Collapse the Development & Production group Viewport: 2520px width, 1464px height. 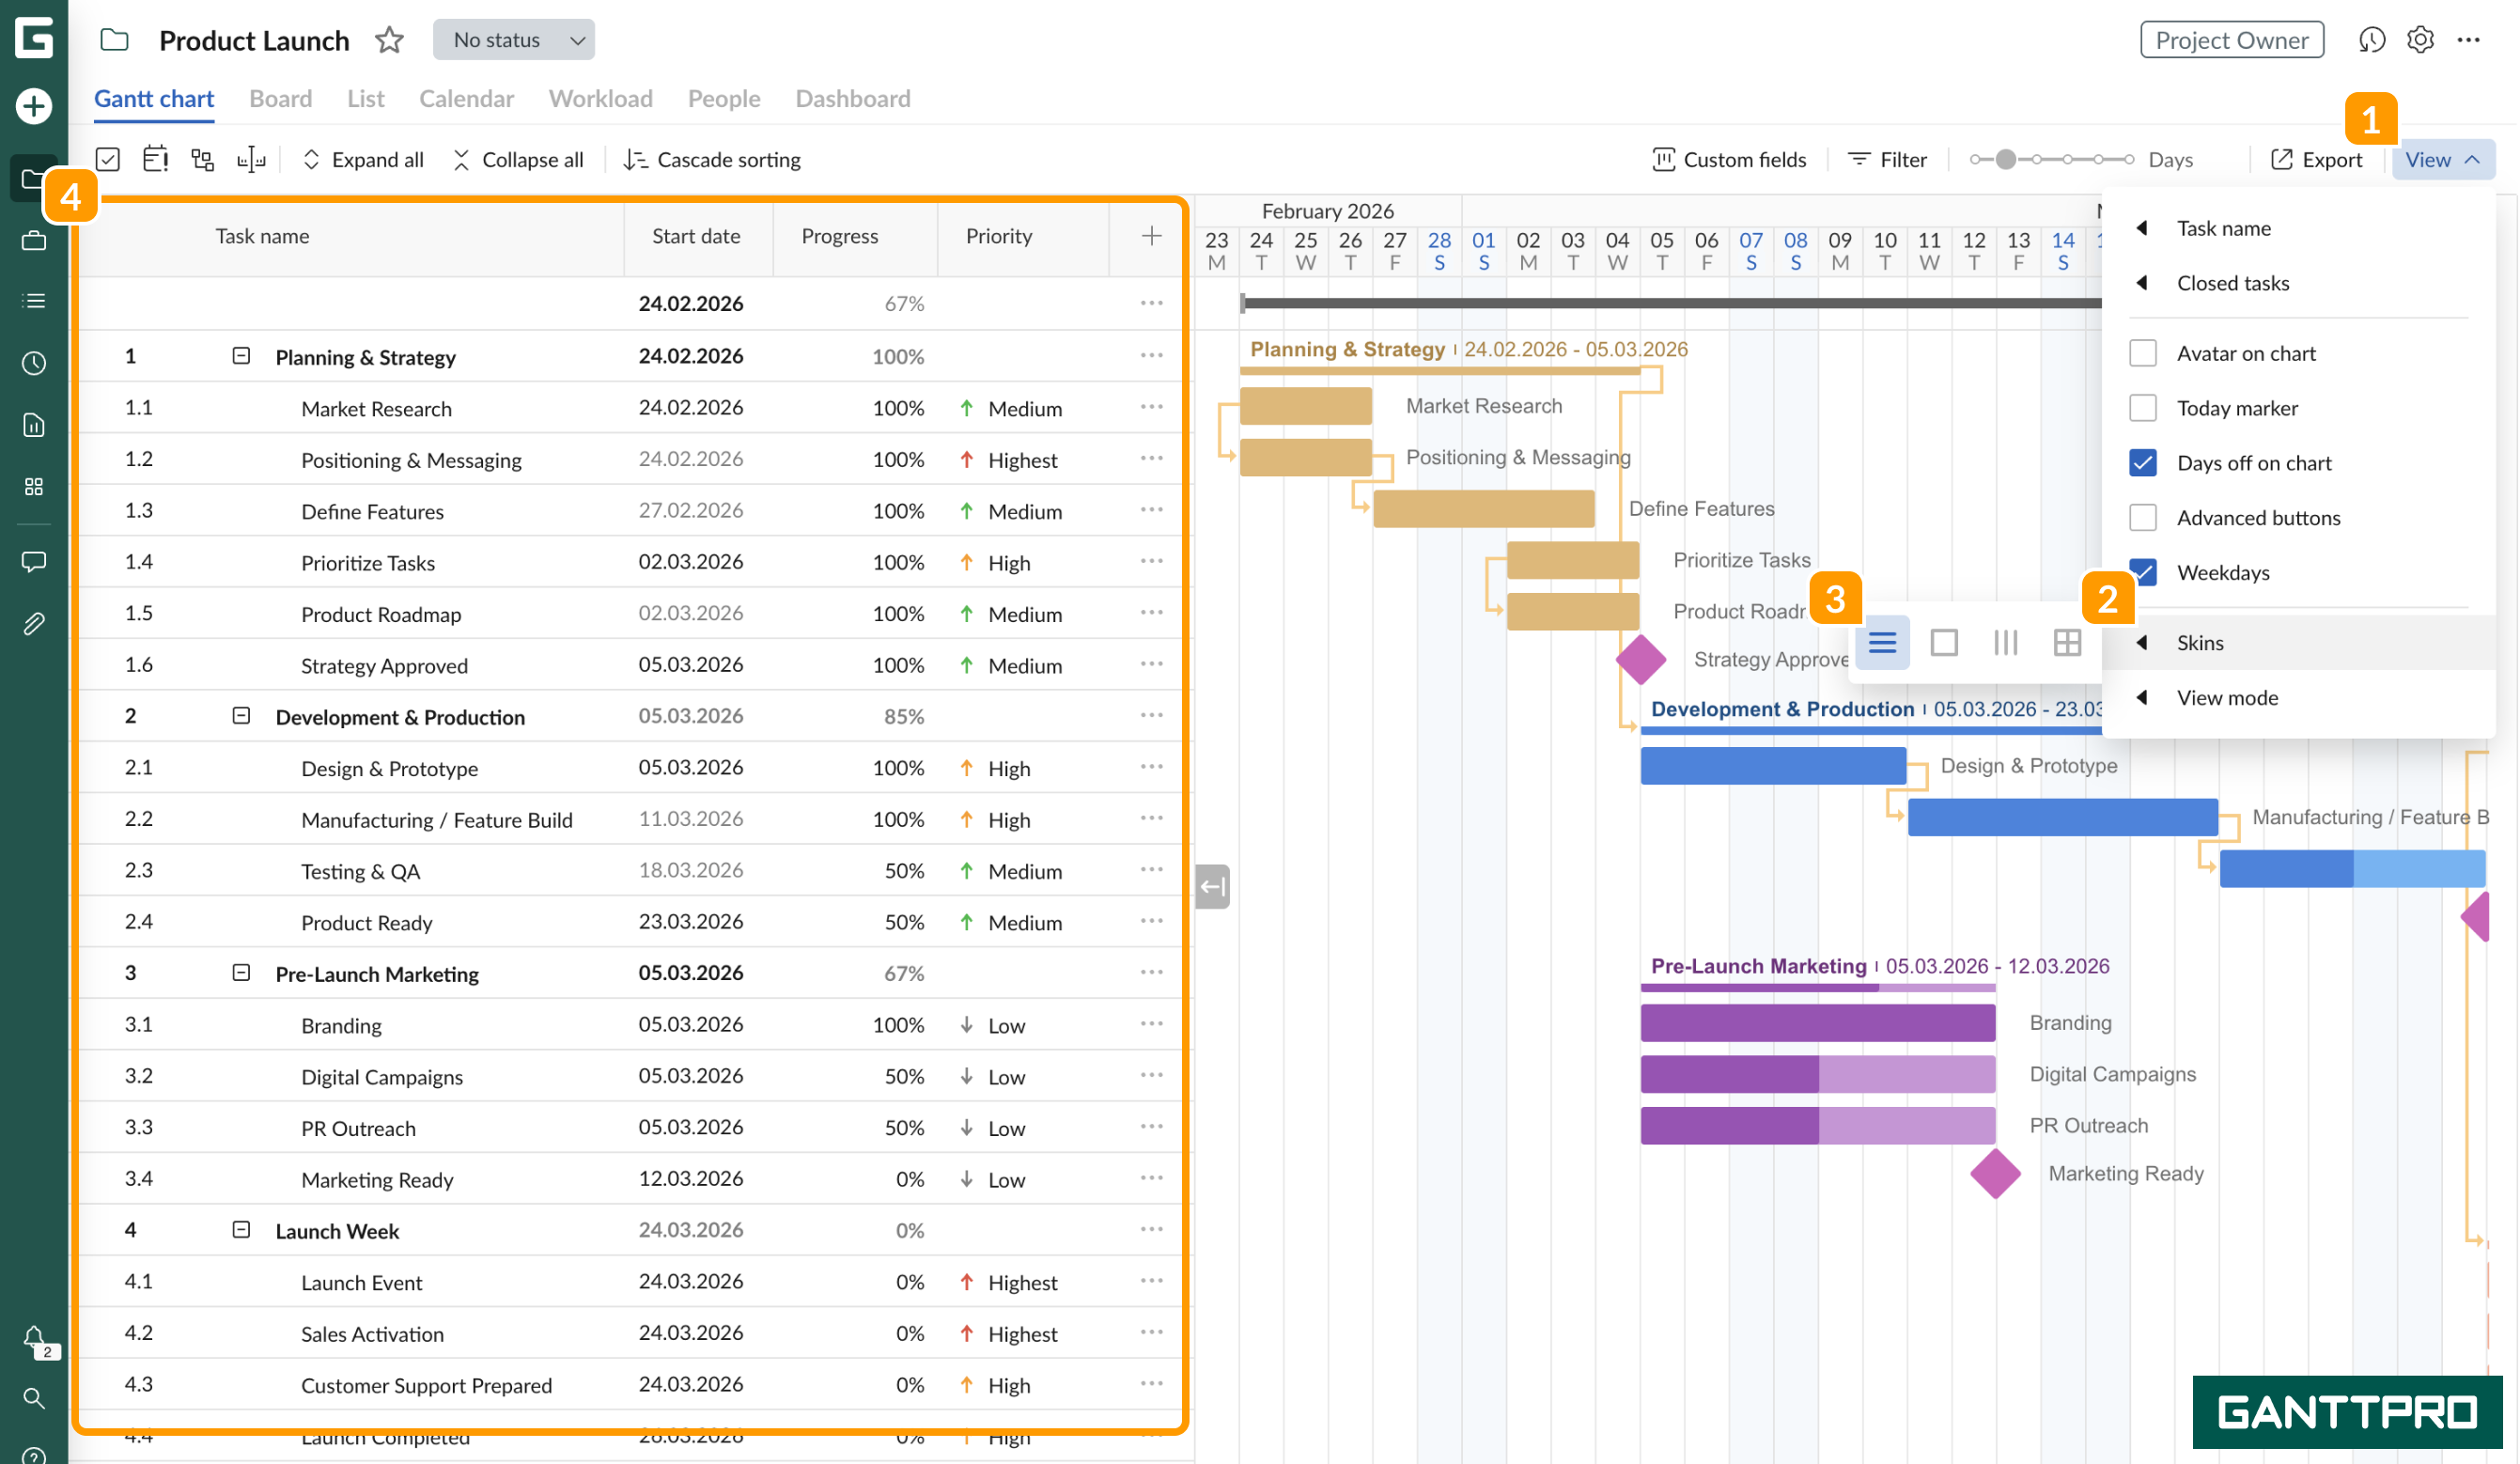coord(240,716)
